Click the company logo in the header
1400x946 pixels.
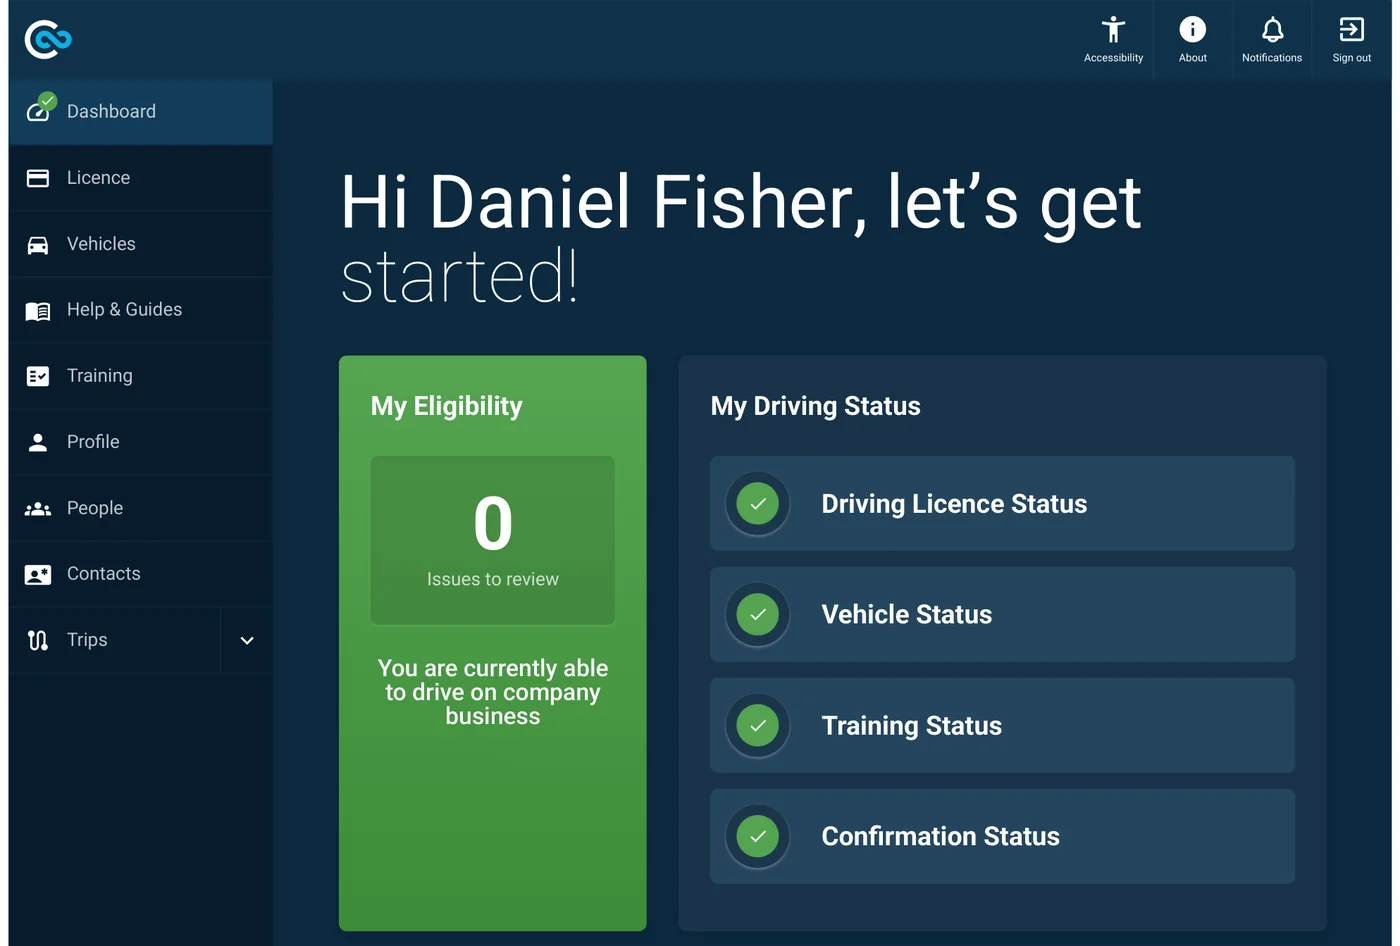pyautogui.click(x=48, y=40)
